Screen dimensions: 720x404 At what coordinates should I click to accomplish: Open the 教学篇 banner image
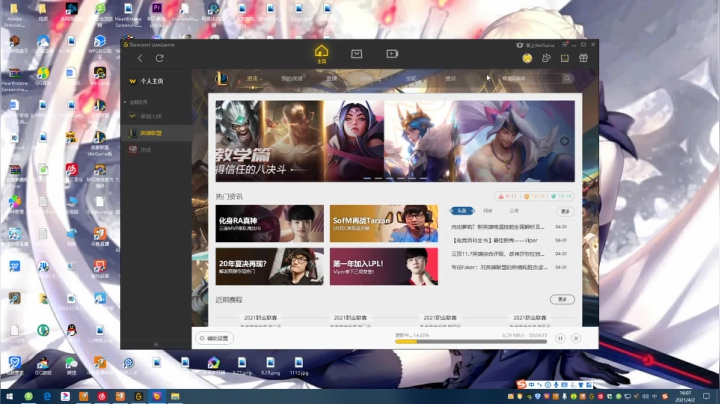395,141
